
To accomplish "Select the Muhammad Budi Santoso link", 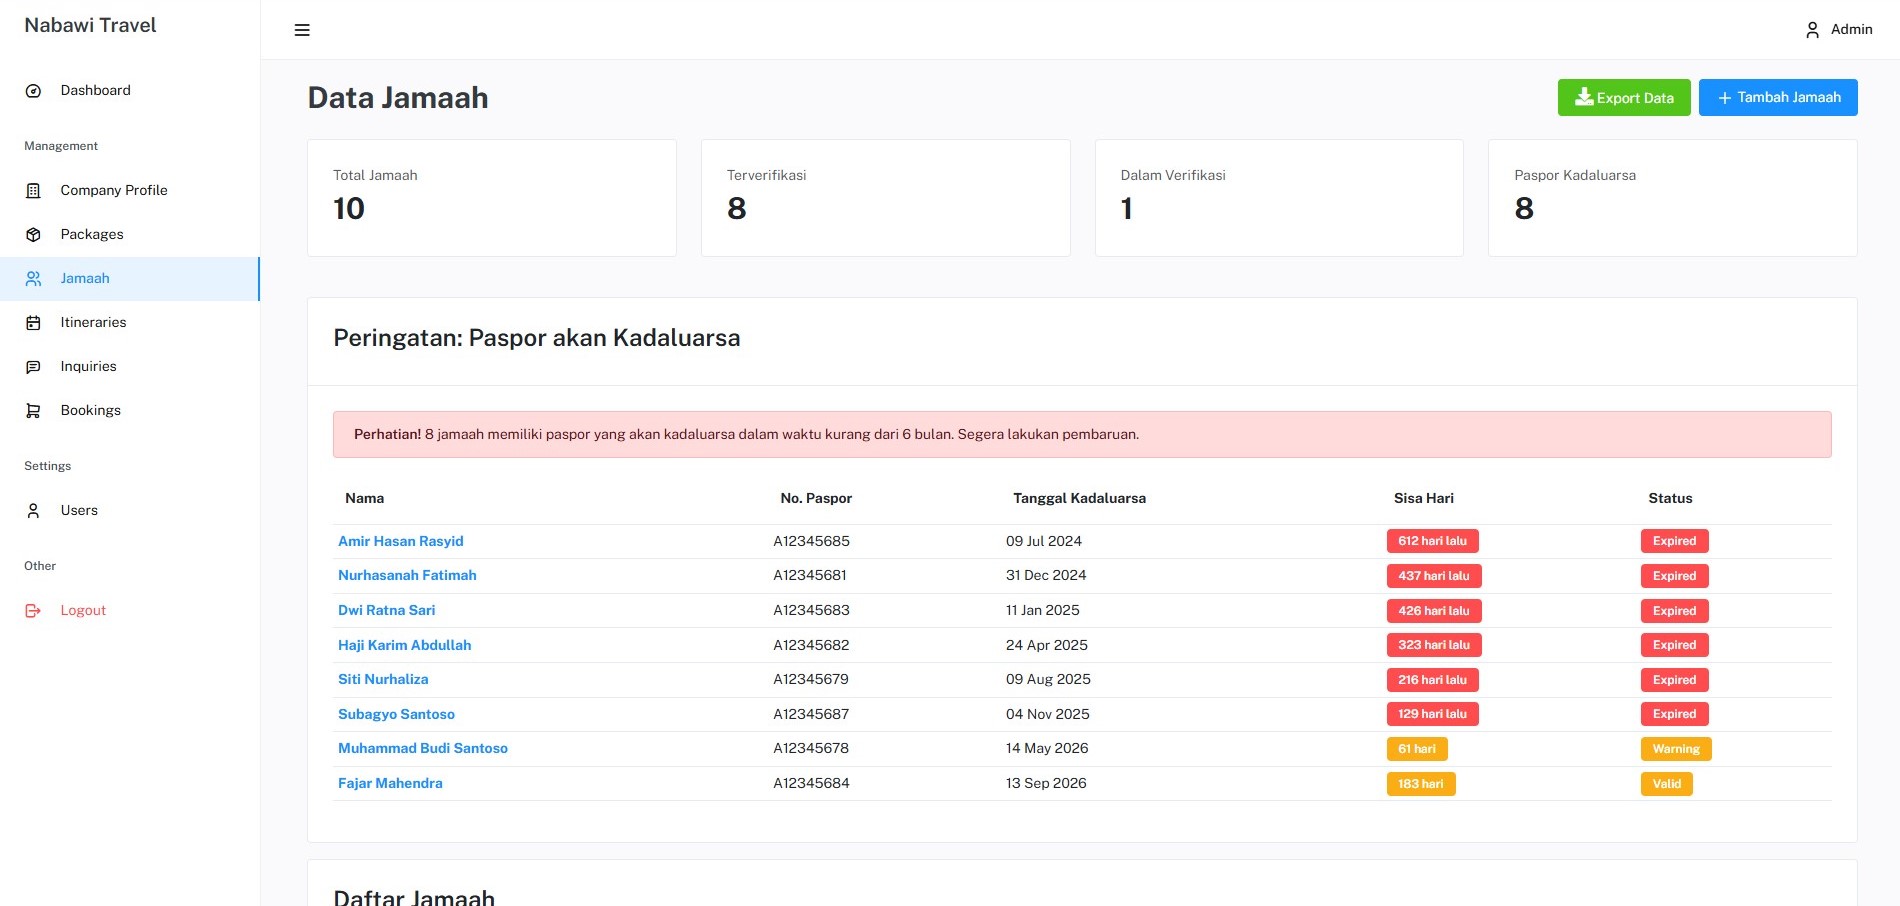I will click(x=422, y=748).
